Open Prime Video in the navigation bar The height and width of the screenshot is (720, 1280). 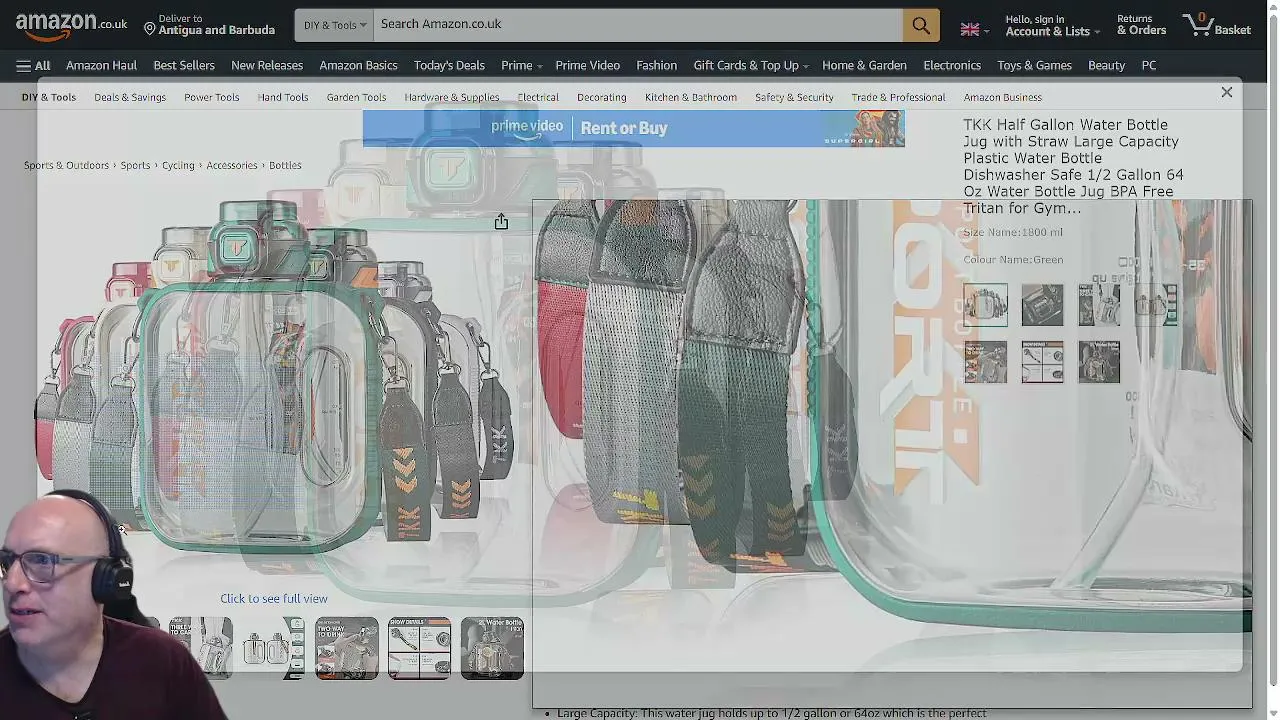[588, 66]
